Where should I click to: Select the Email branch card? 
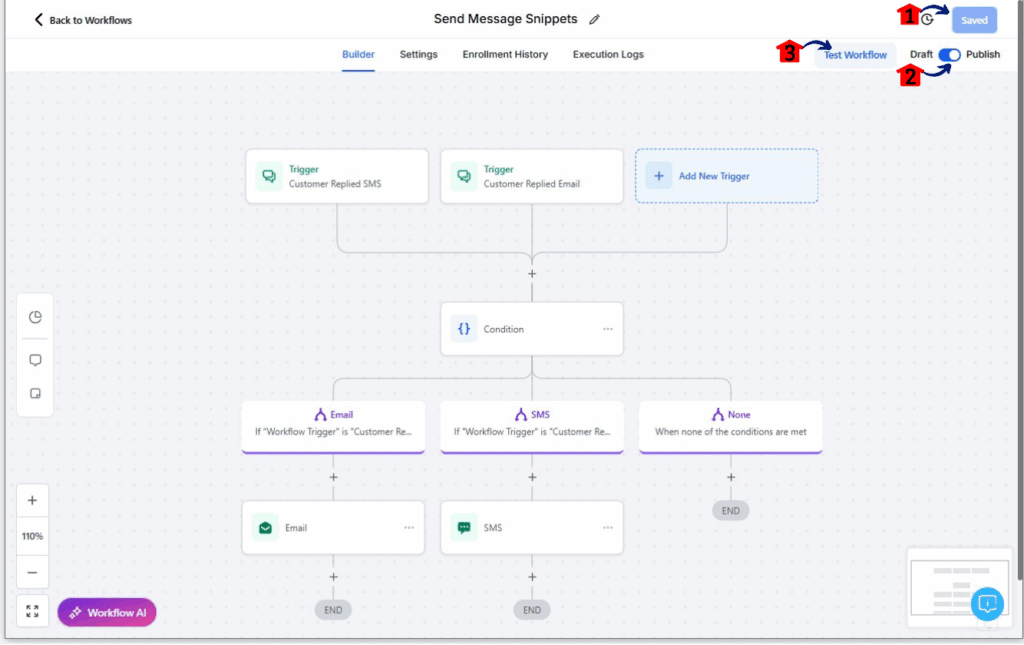(x=333, y=426)
